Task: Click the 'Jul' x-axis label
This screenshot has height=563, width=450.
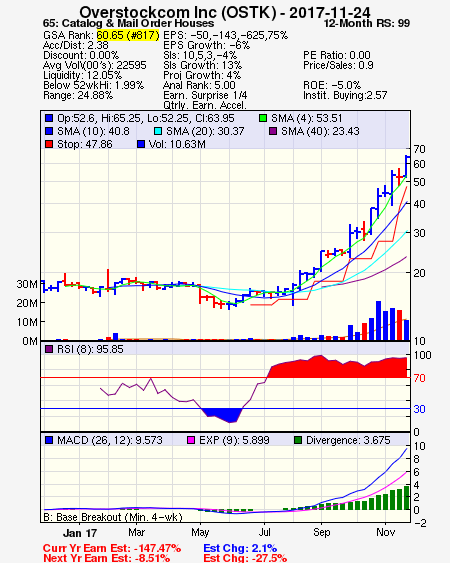Action: click(x=265, y=532)
